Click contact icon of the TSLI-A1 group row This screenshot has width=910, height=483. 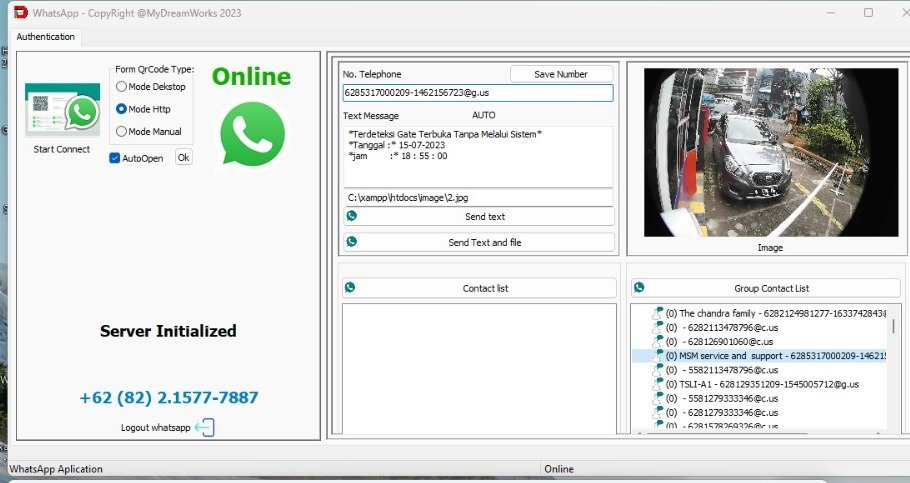coord(658,384)
